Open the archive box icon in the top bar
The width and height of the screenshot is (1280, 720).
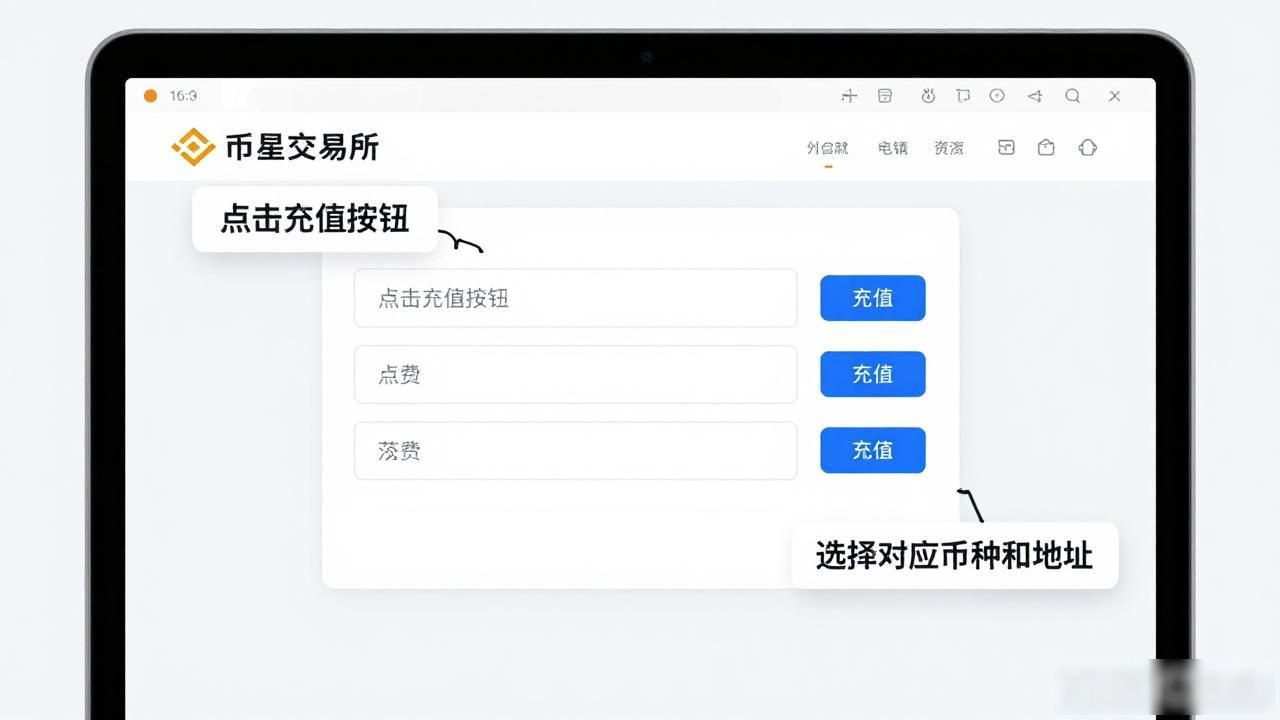885,96
